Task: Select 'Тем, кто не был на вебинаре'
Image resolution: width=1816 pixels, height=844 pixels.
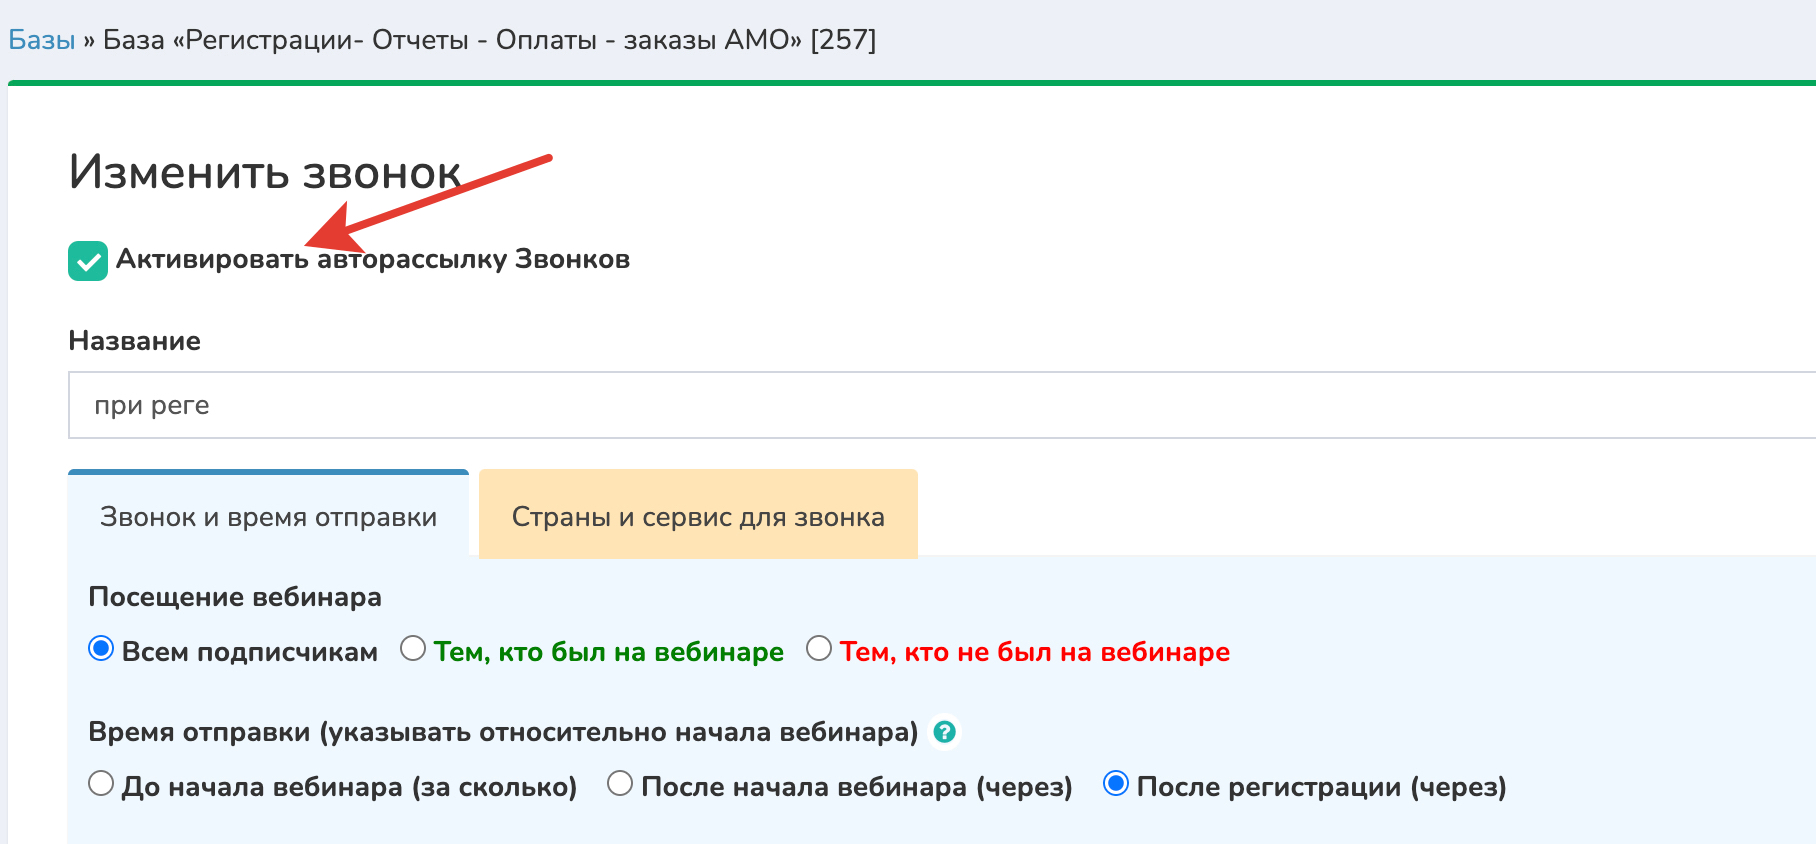Action: pyautogui.click(x=819, y=649)
